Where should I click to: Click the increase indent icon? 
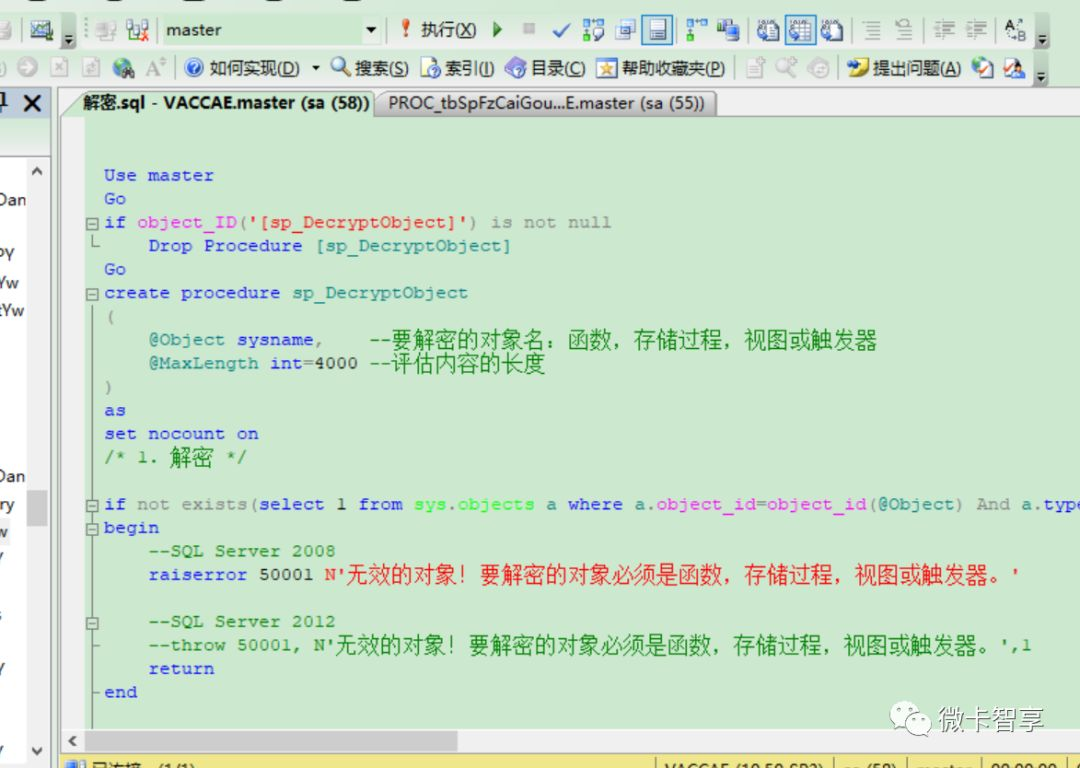coord(977,30)
